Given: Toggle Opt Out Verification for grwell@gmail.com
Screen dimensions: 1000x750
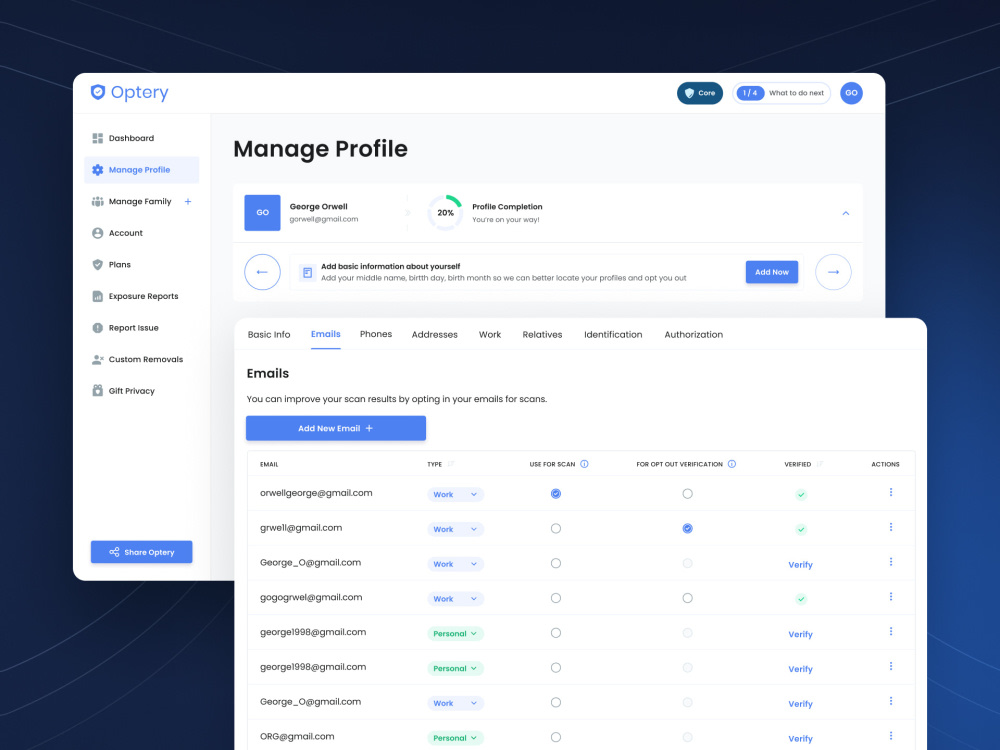Looking at the screenshot, I should click(688, 529).
